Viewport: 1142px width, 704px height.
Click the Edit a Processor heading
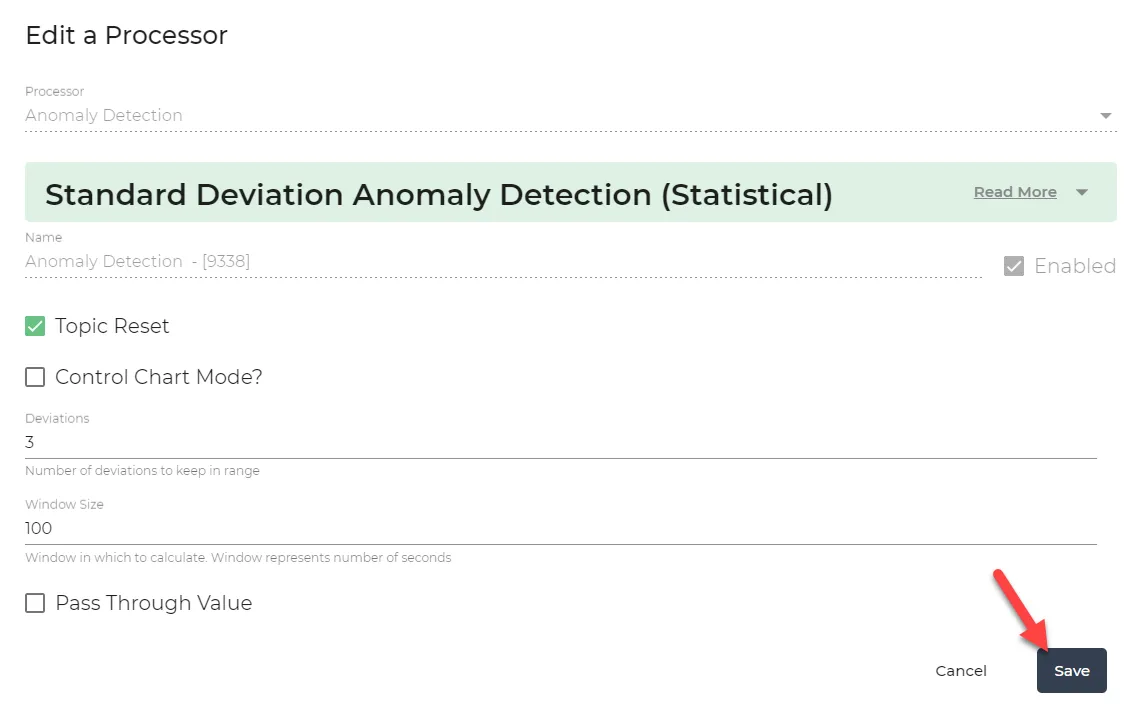pyautogui.click(x=127, y=35)
